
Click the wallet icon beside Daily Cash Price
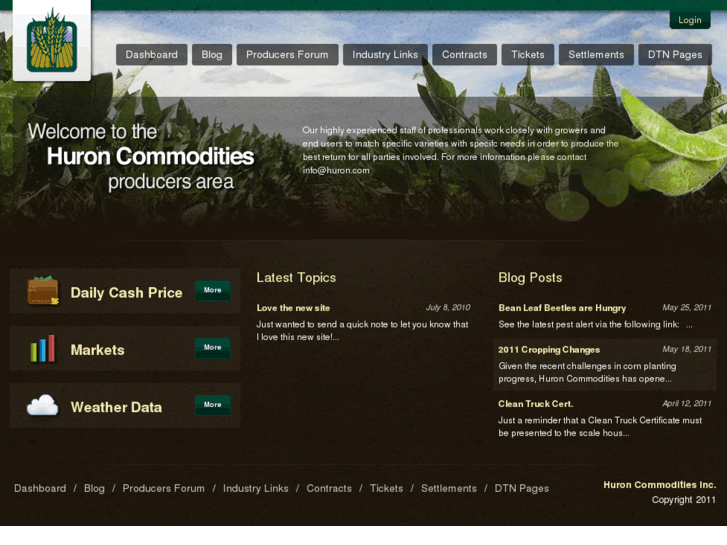click(x=43, y=290)
